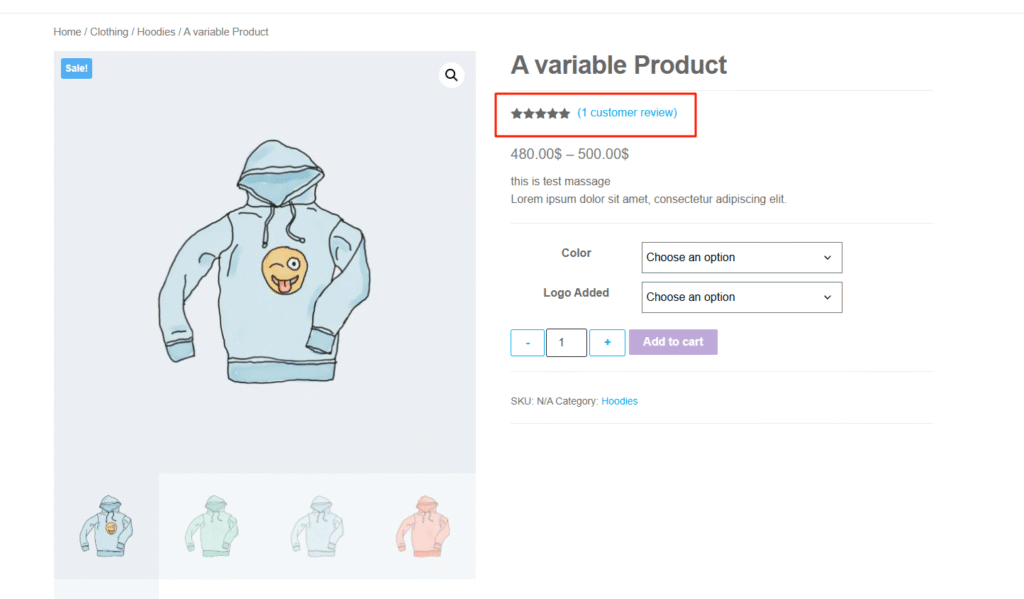Click the main hoodie product image
This screenshot has width=1024, height=599.
coord(264,262)
